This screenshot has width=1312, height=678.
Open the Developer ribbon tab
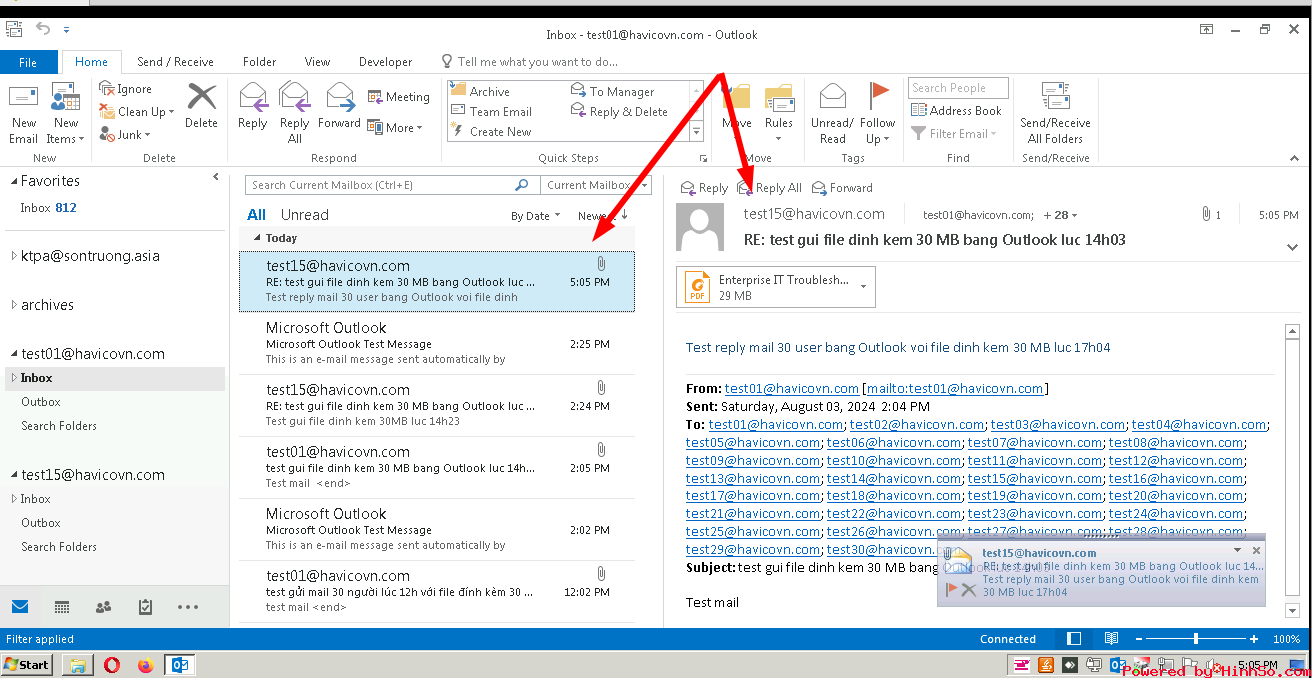[385, 62]
